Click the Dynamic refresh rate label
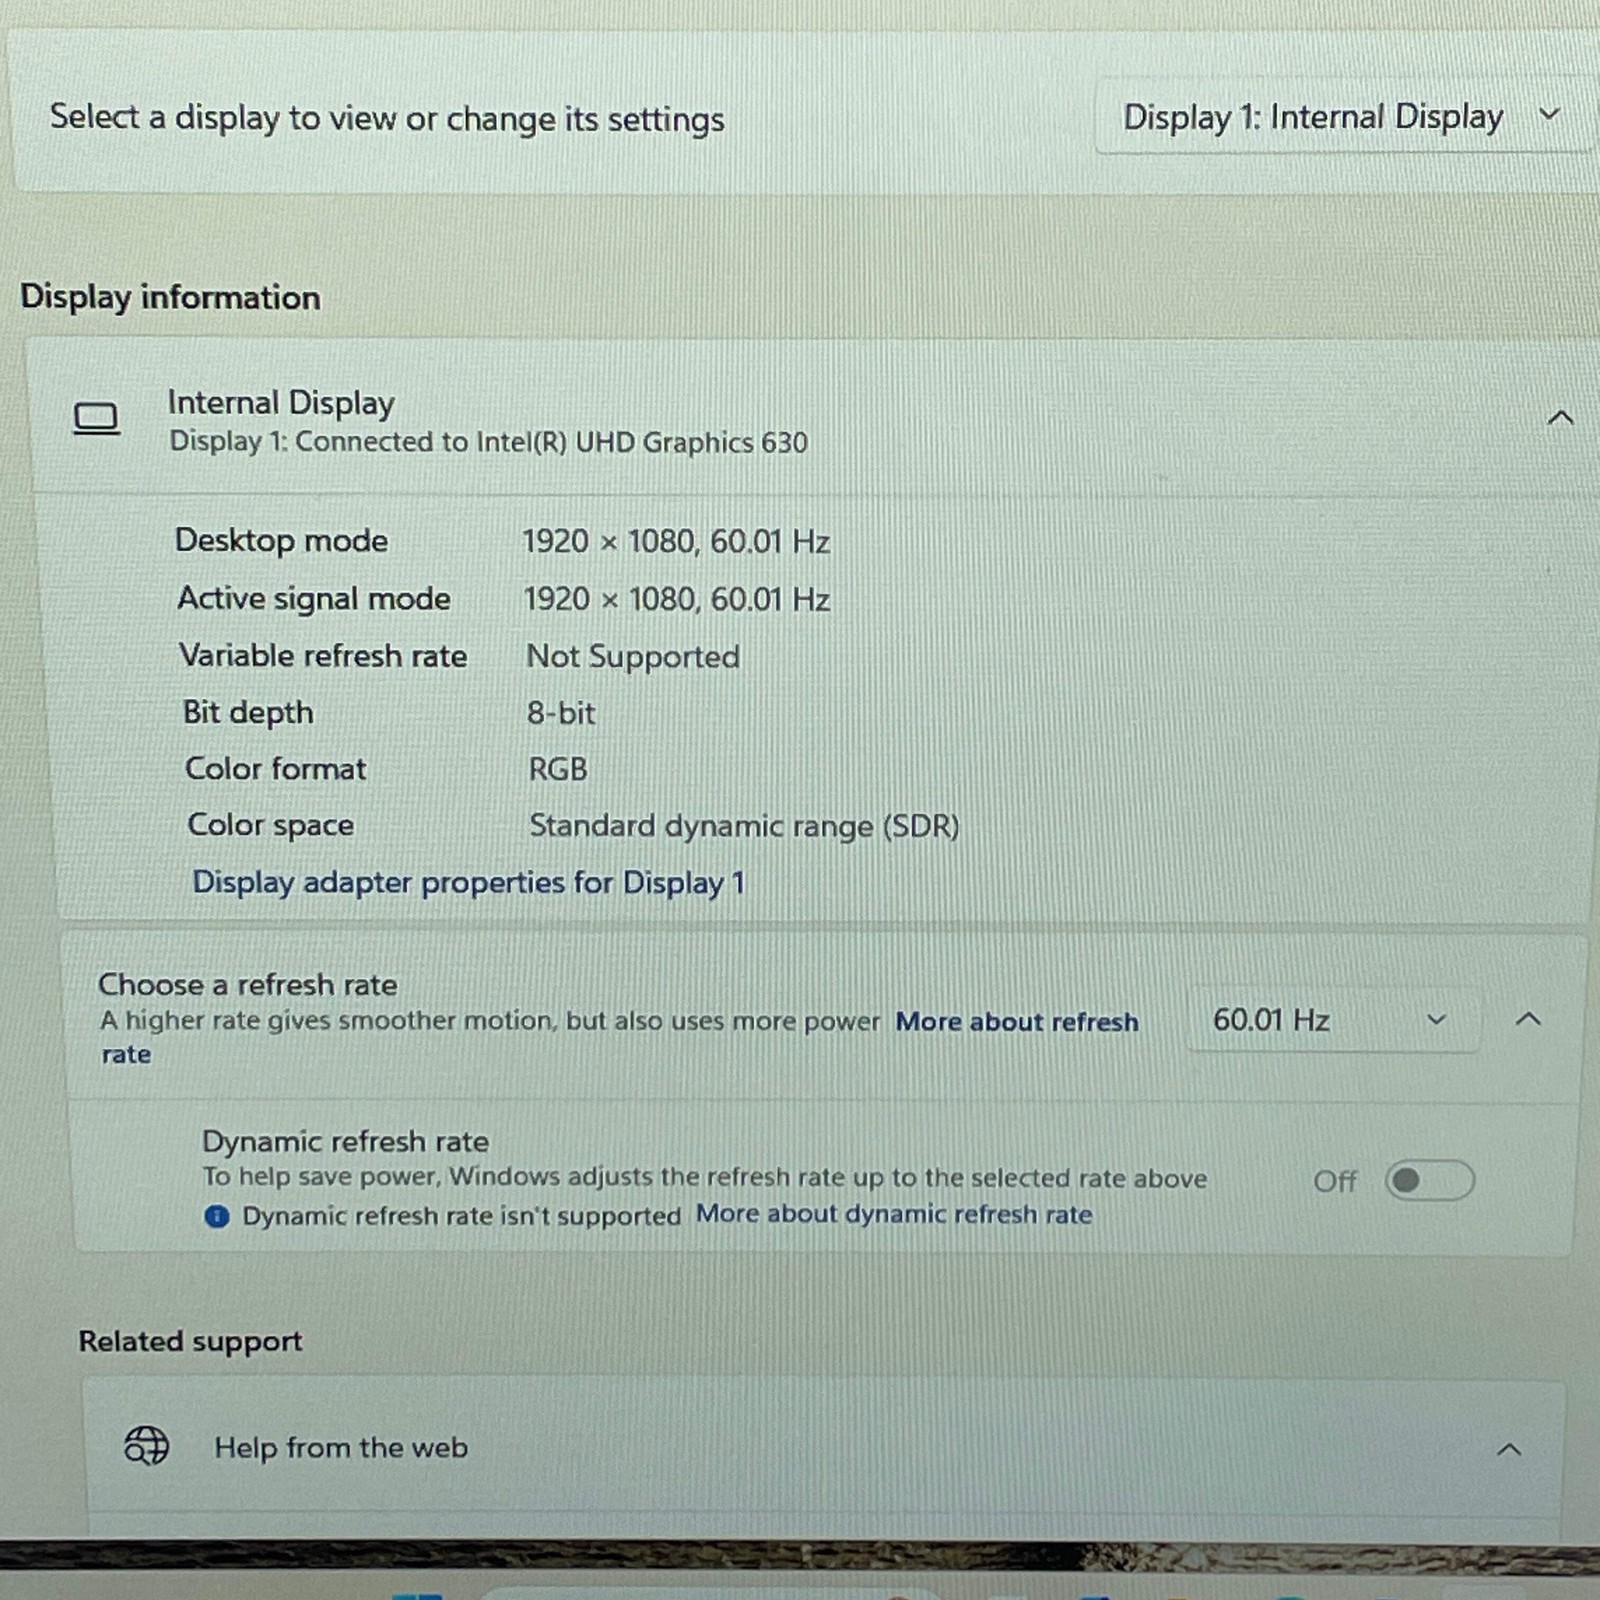Screen dimensions: 1600x1600 [346, 1141]
